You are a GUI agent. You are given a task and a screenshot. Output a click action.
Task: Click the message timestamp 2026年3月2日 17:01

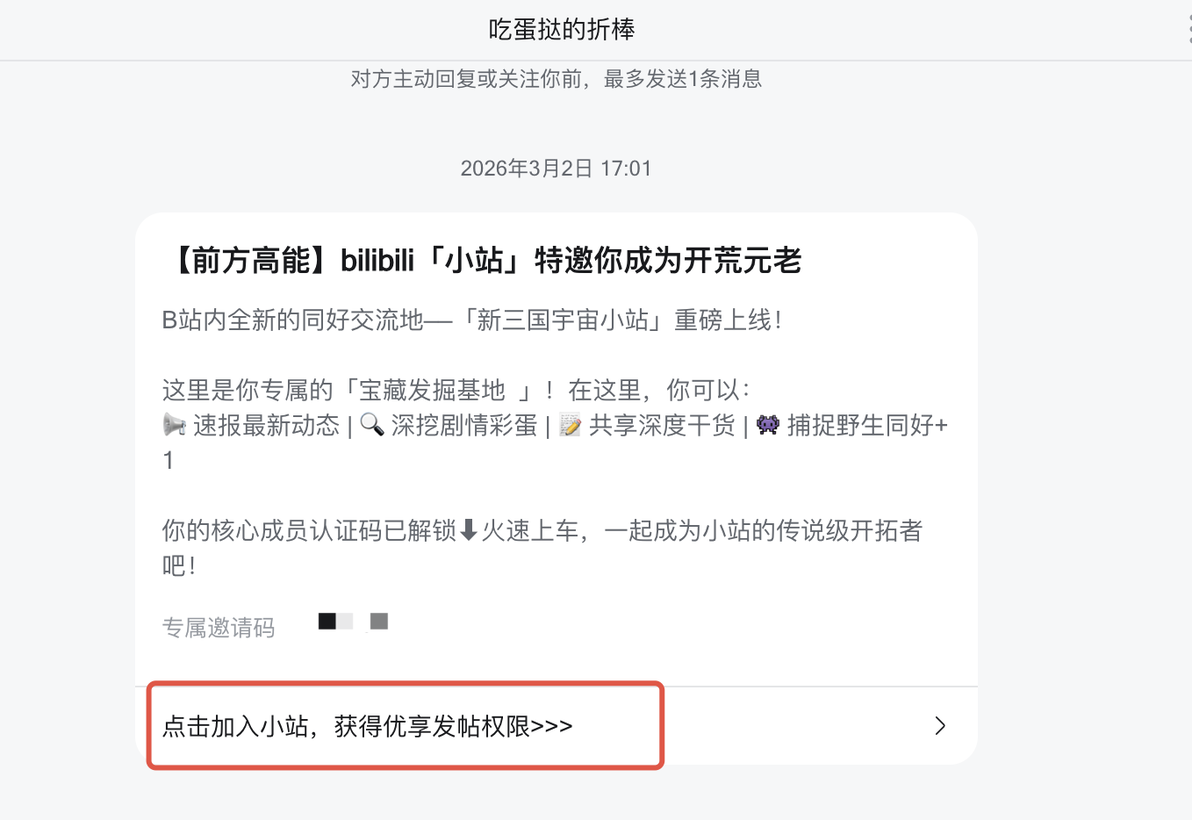pos(556,168)
